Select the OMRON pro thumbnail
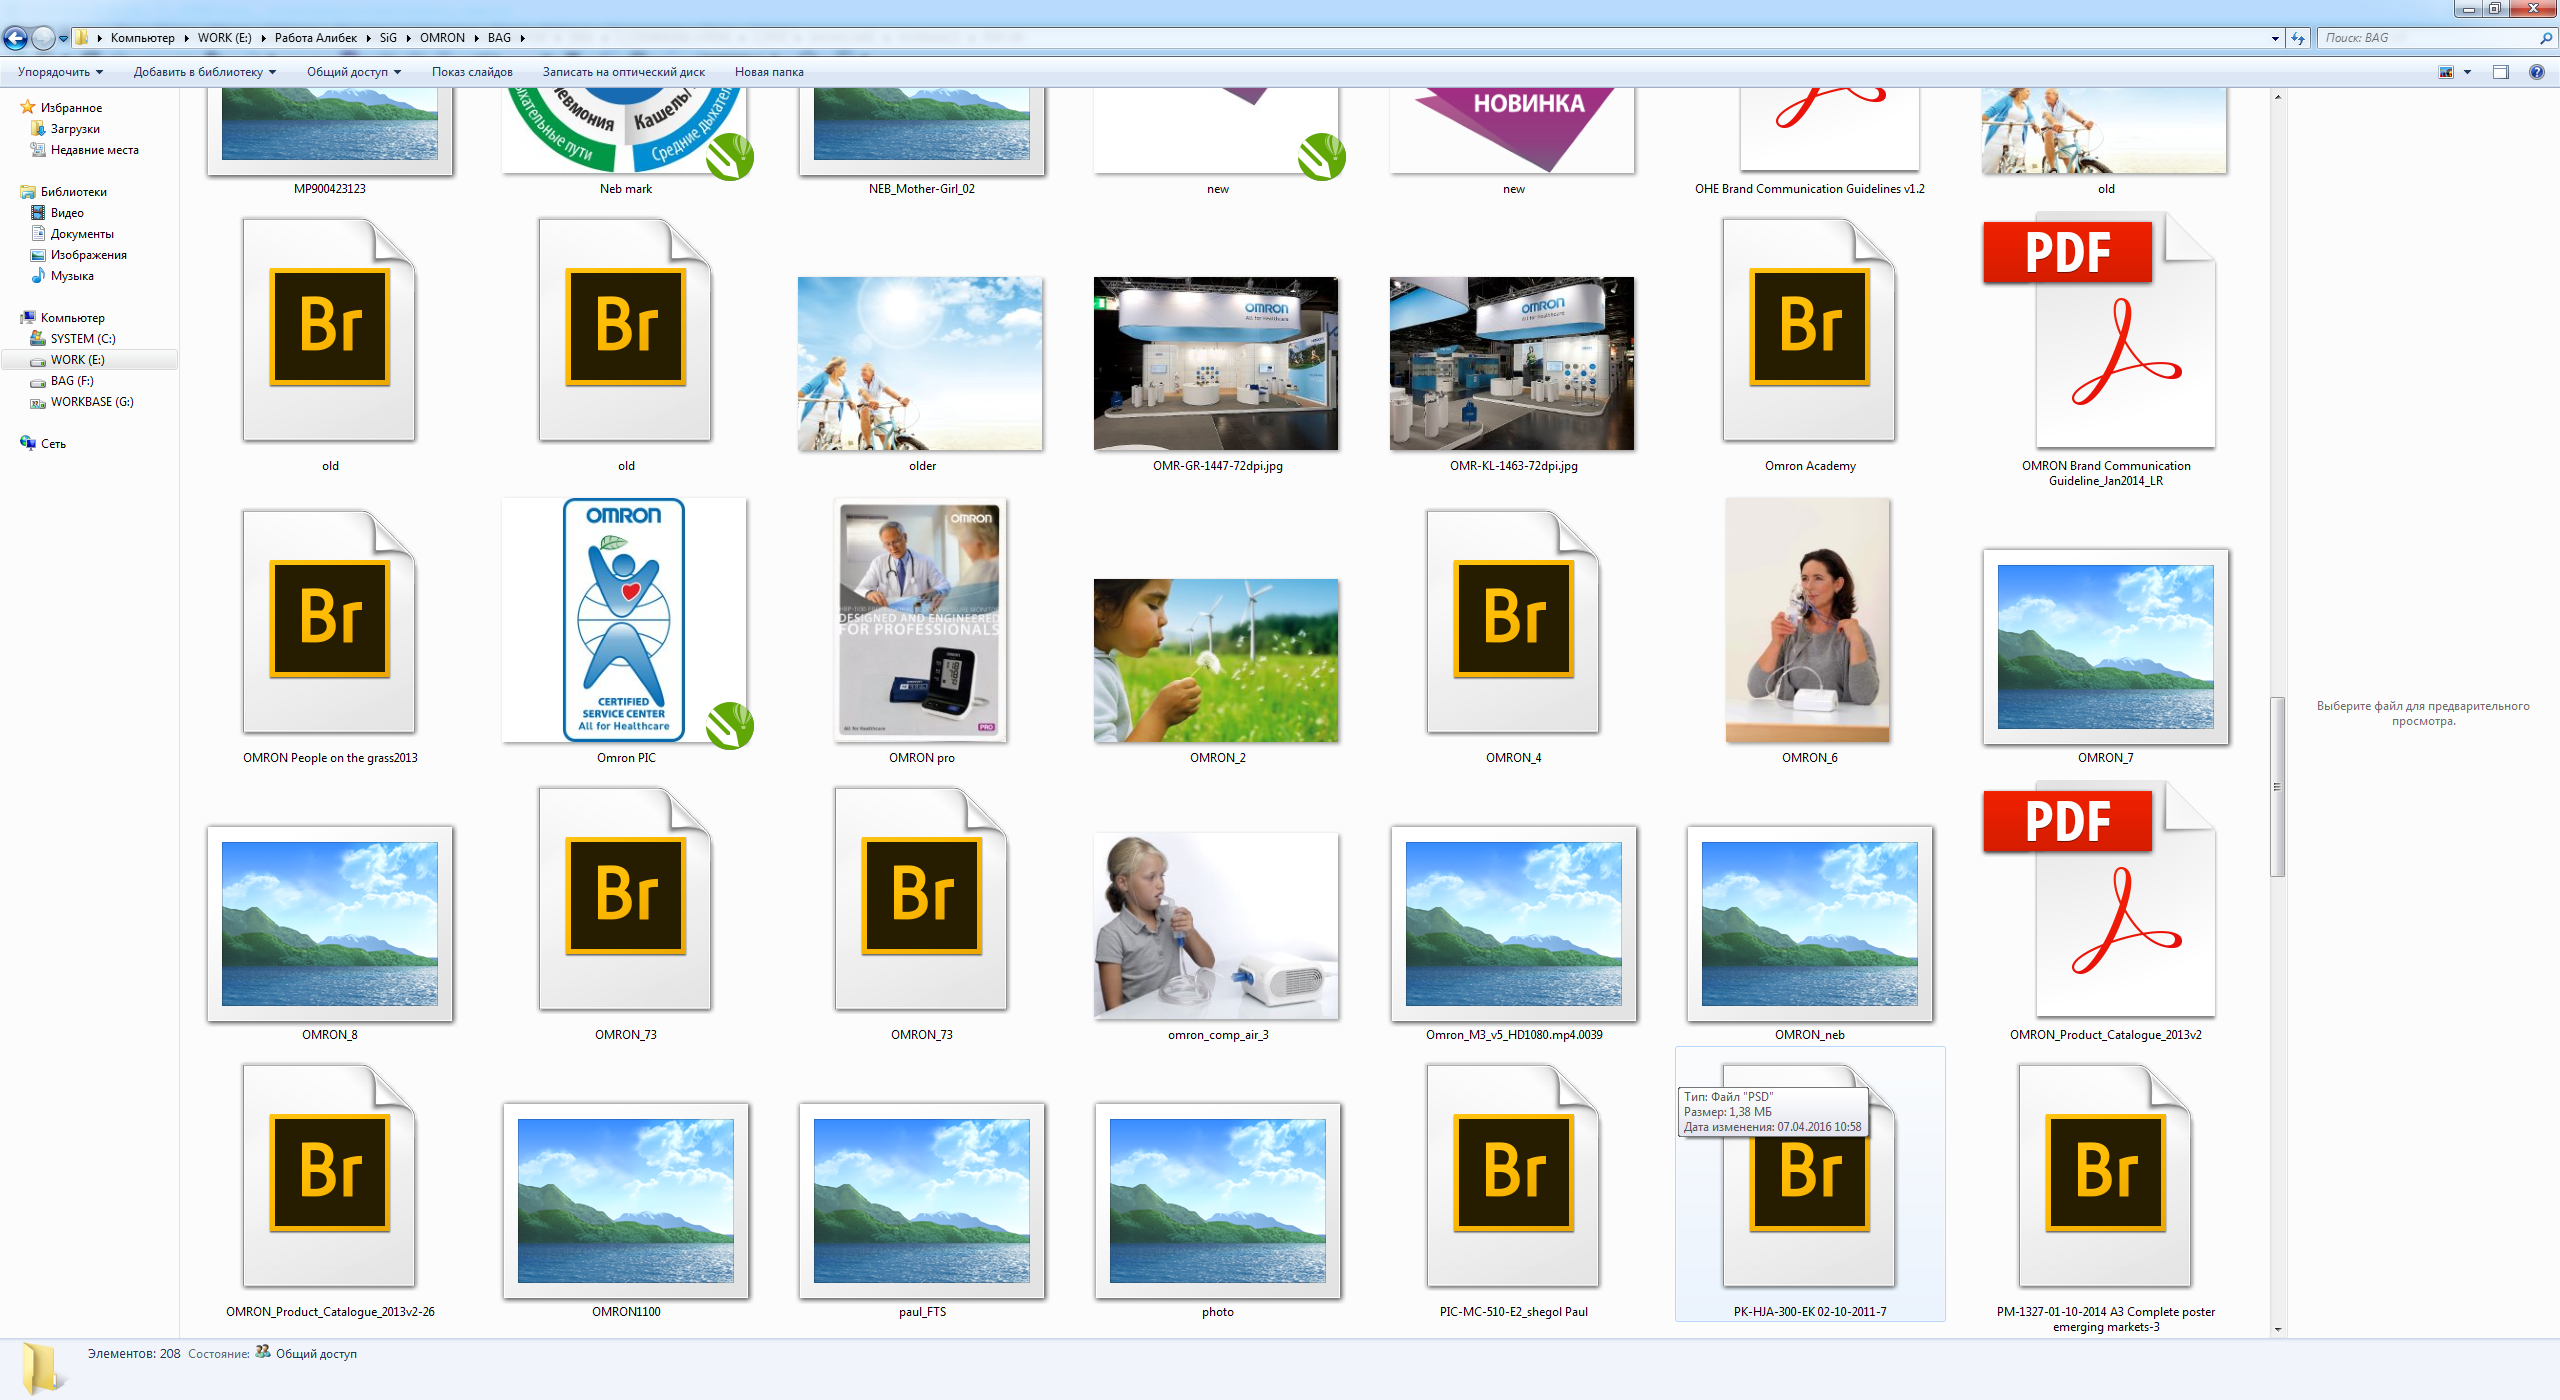Viewport: 2560px width, 1400px height. (922, 622)
